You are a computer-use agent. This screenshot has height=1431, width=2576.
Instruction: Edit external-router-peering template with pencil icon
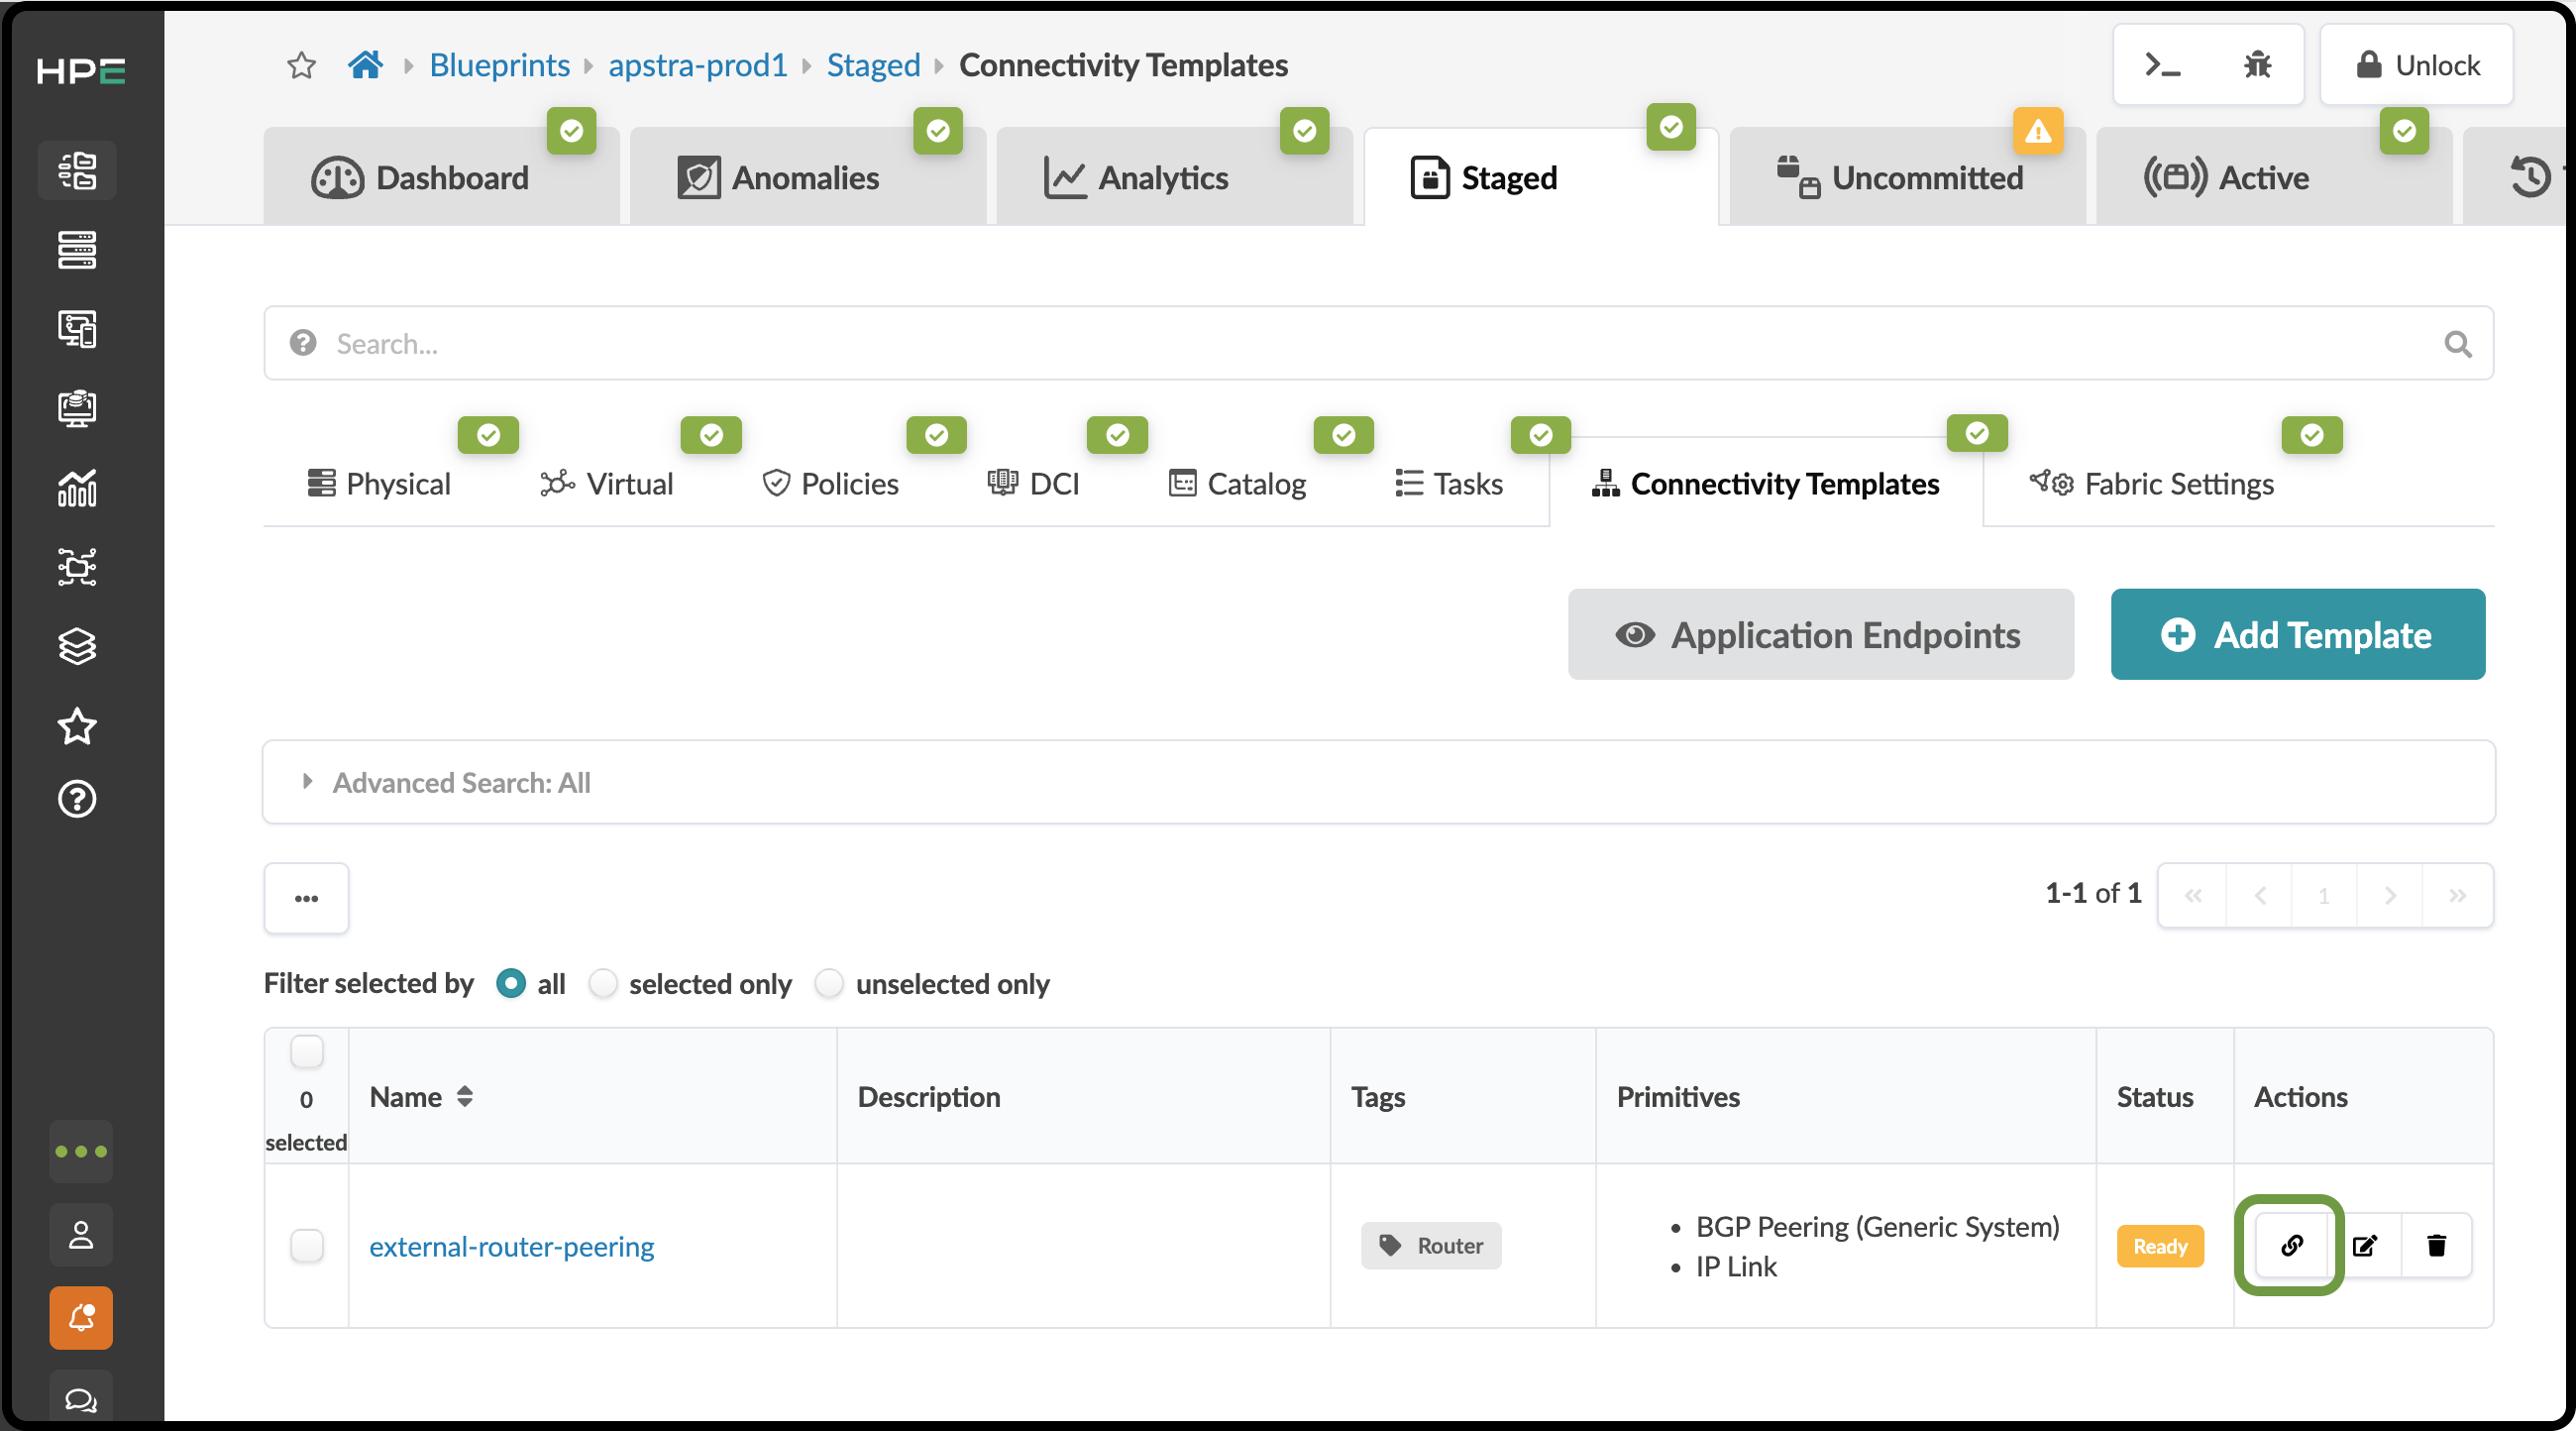pyautogui.click(x=2364, y=1245)
